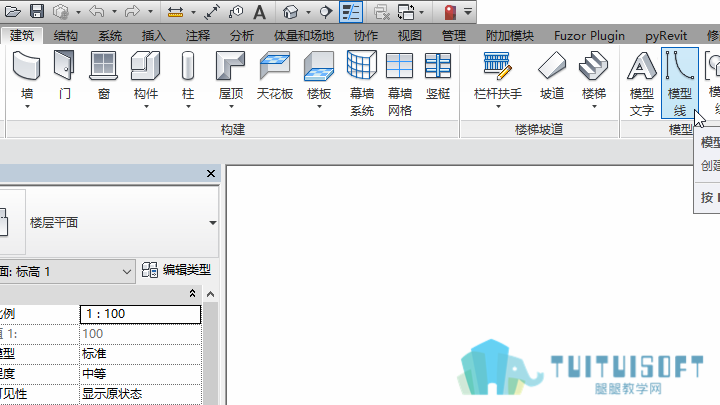Click the Tag by Category icon

pyautogui.click(x=236, y=12)
